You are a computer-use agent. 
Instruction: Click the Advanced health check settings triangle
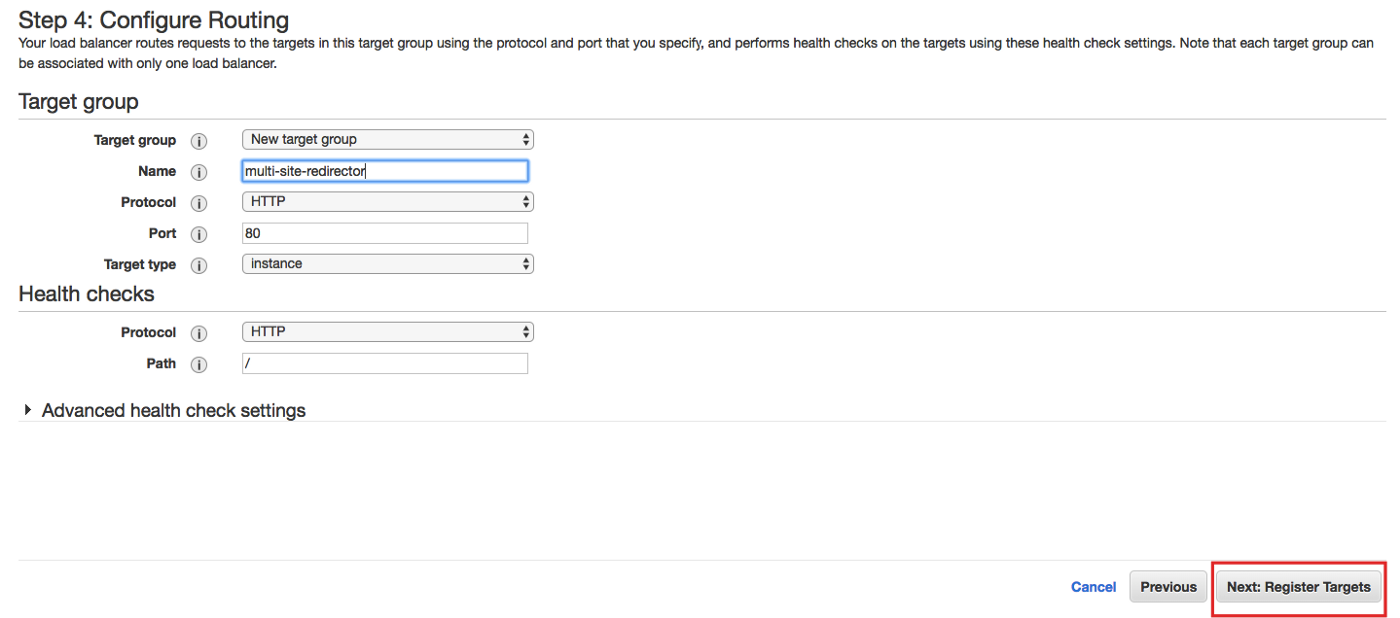click(28, 410)
